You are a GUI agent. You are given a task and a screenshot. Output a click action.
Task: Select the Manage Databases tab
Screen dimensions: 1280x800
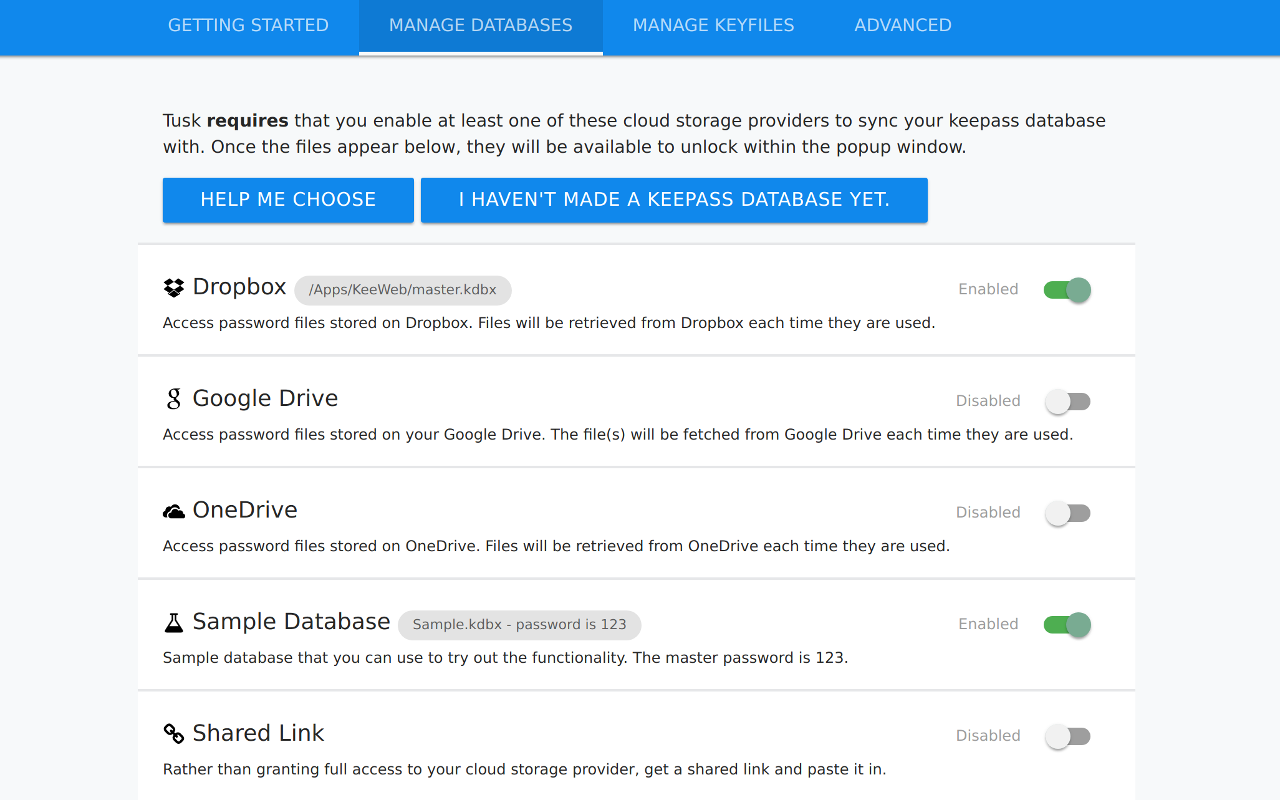click(480, 25)
